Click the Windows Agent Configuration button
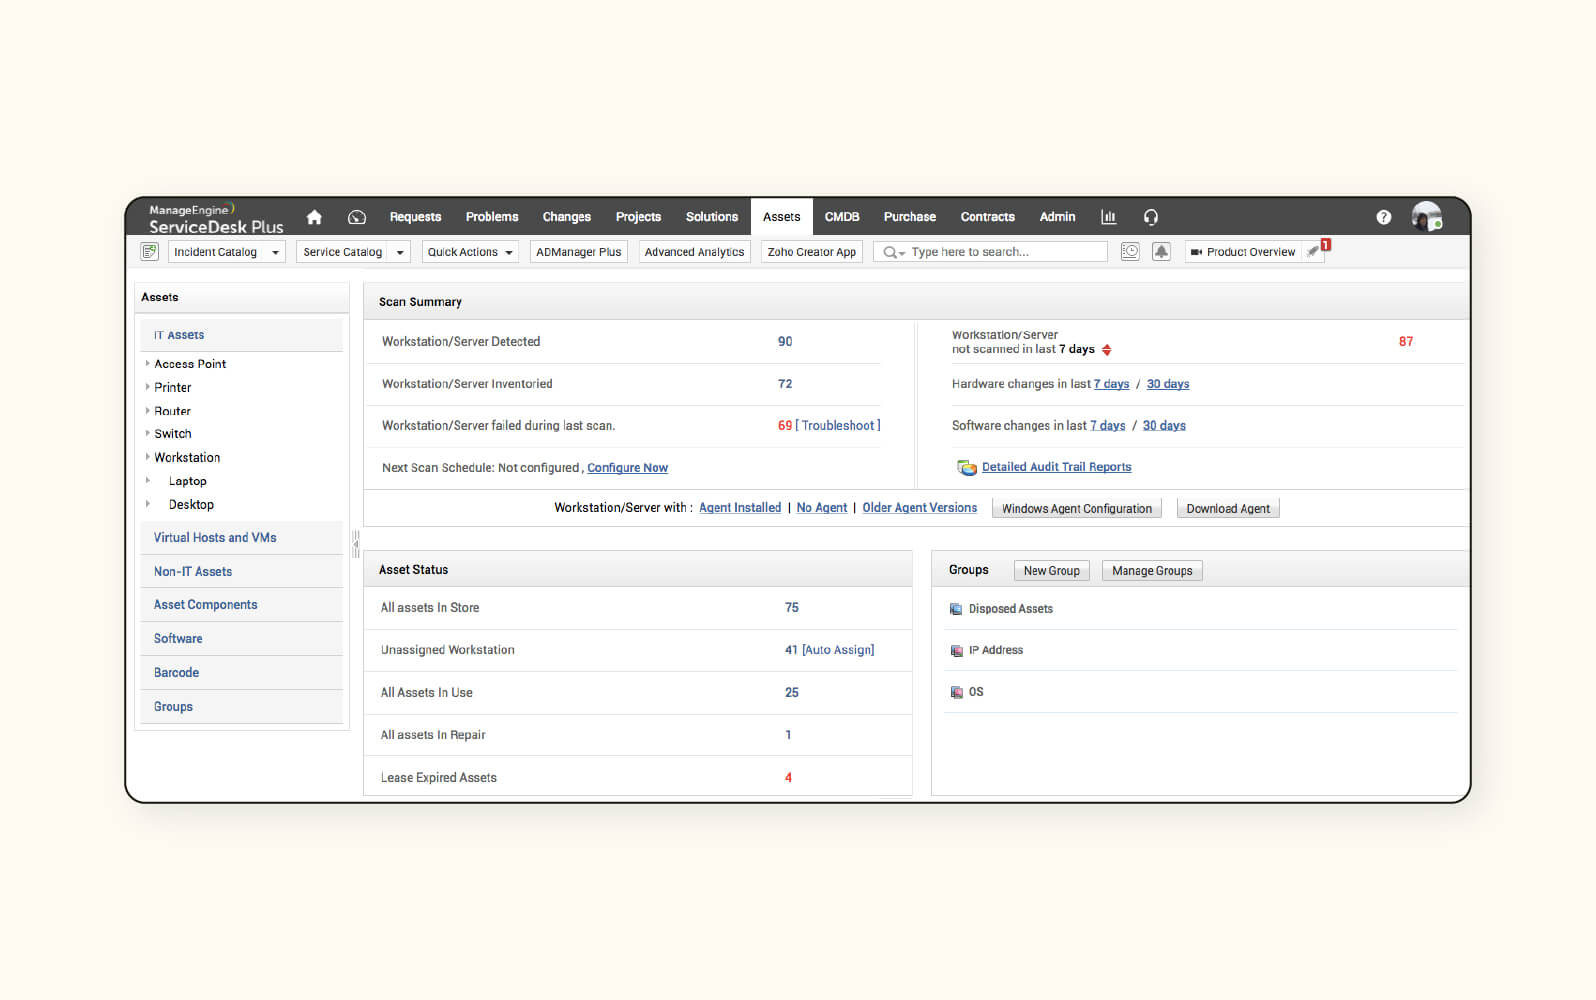Viewport: 1596px width, 1000px height. [x=1077, y=509]
